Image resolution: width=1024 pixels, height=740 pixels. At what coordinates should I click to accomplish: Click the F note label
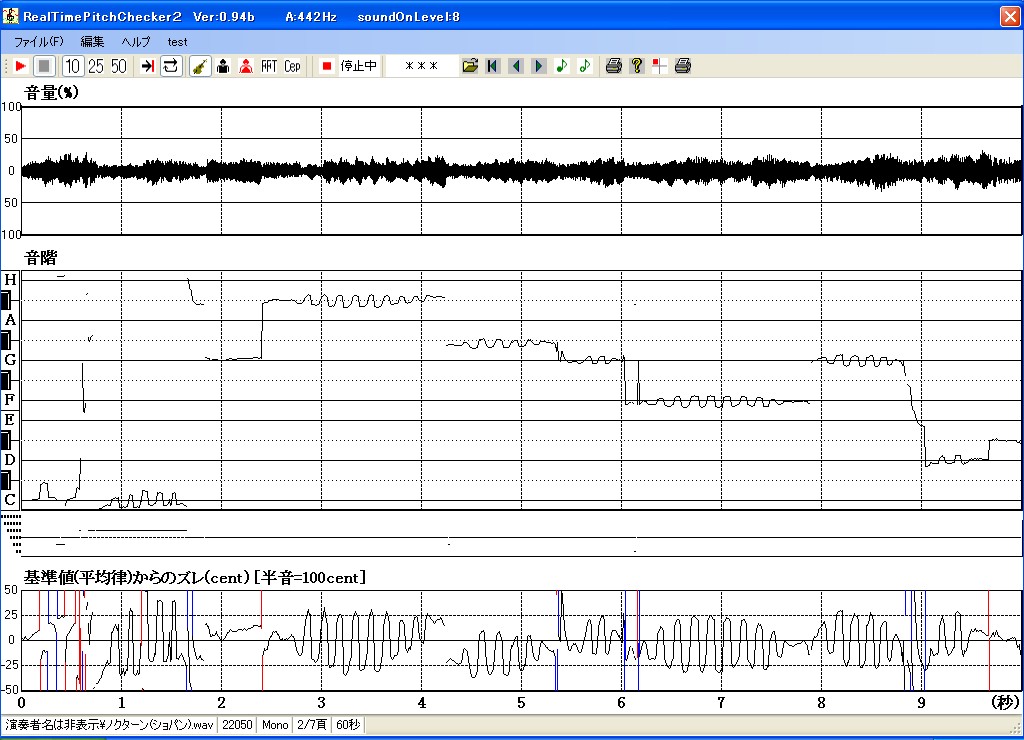coord(10,400)
